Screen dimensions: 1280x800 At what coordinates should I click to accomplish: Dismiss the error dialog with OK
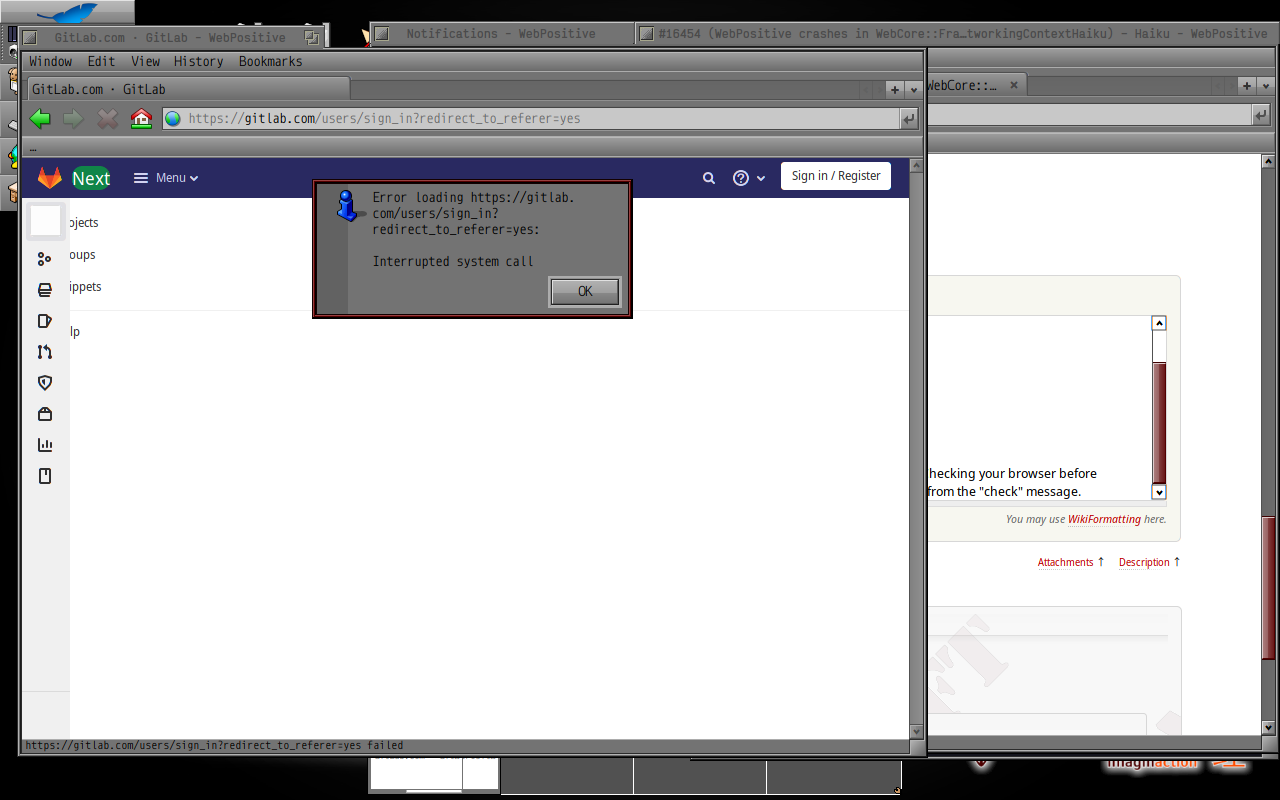(585, 291)
